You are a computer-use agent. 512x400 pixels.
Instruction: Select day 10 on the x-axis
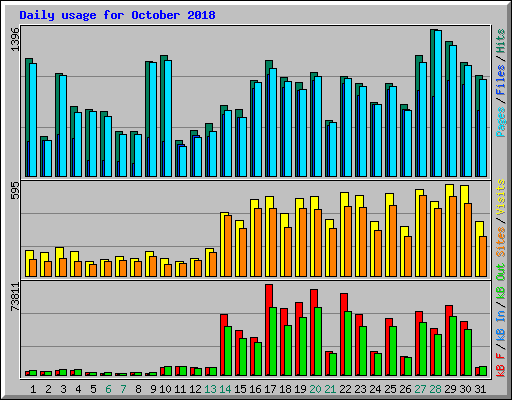coord(165,389)
